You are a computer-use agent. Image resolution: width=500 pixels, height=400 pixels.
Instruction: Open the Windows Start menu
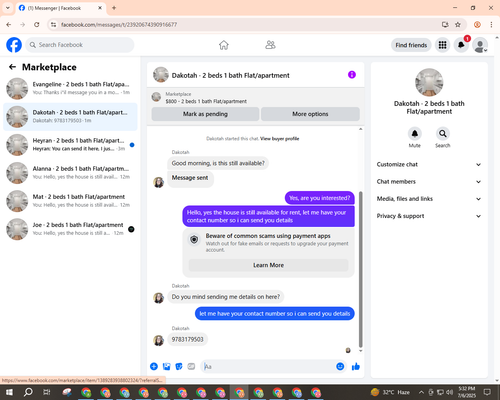coord(9,392)
